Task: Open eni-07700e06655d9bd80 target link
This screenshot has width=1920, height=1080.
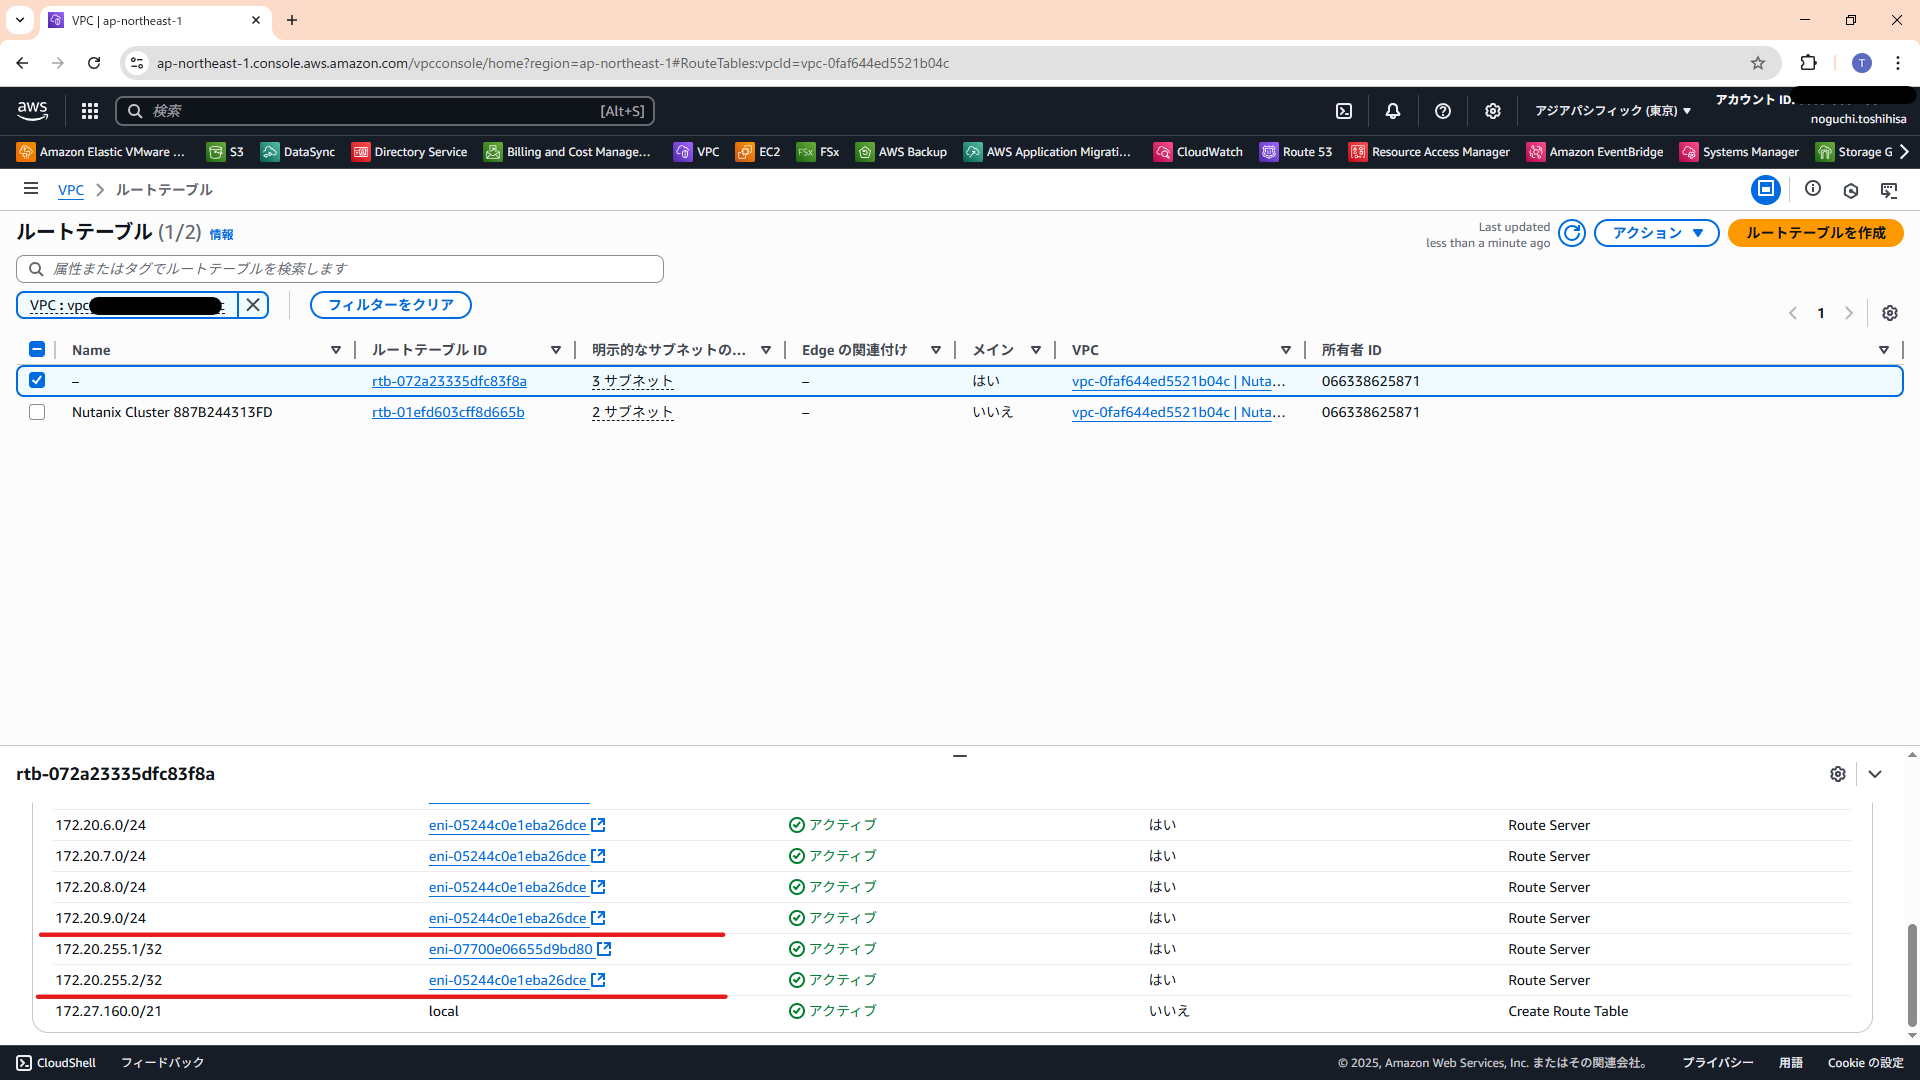Action: click(511, 949)
